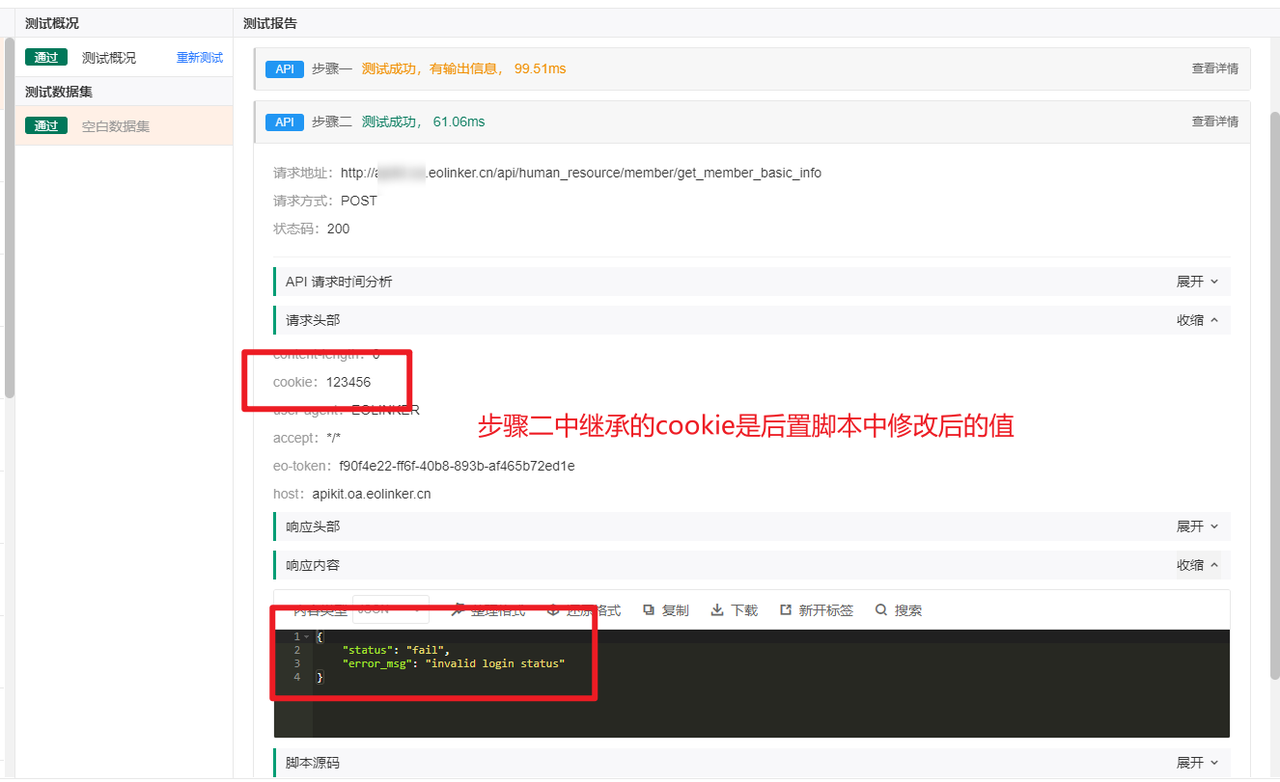The height and width of the screenshot is (782, 1280).
Task: Expand the 脚本源码 section
Action: 1197,763
